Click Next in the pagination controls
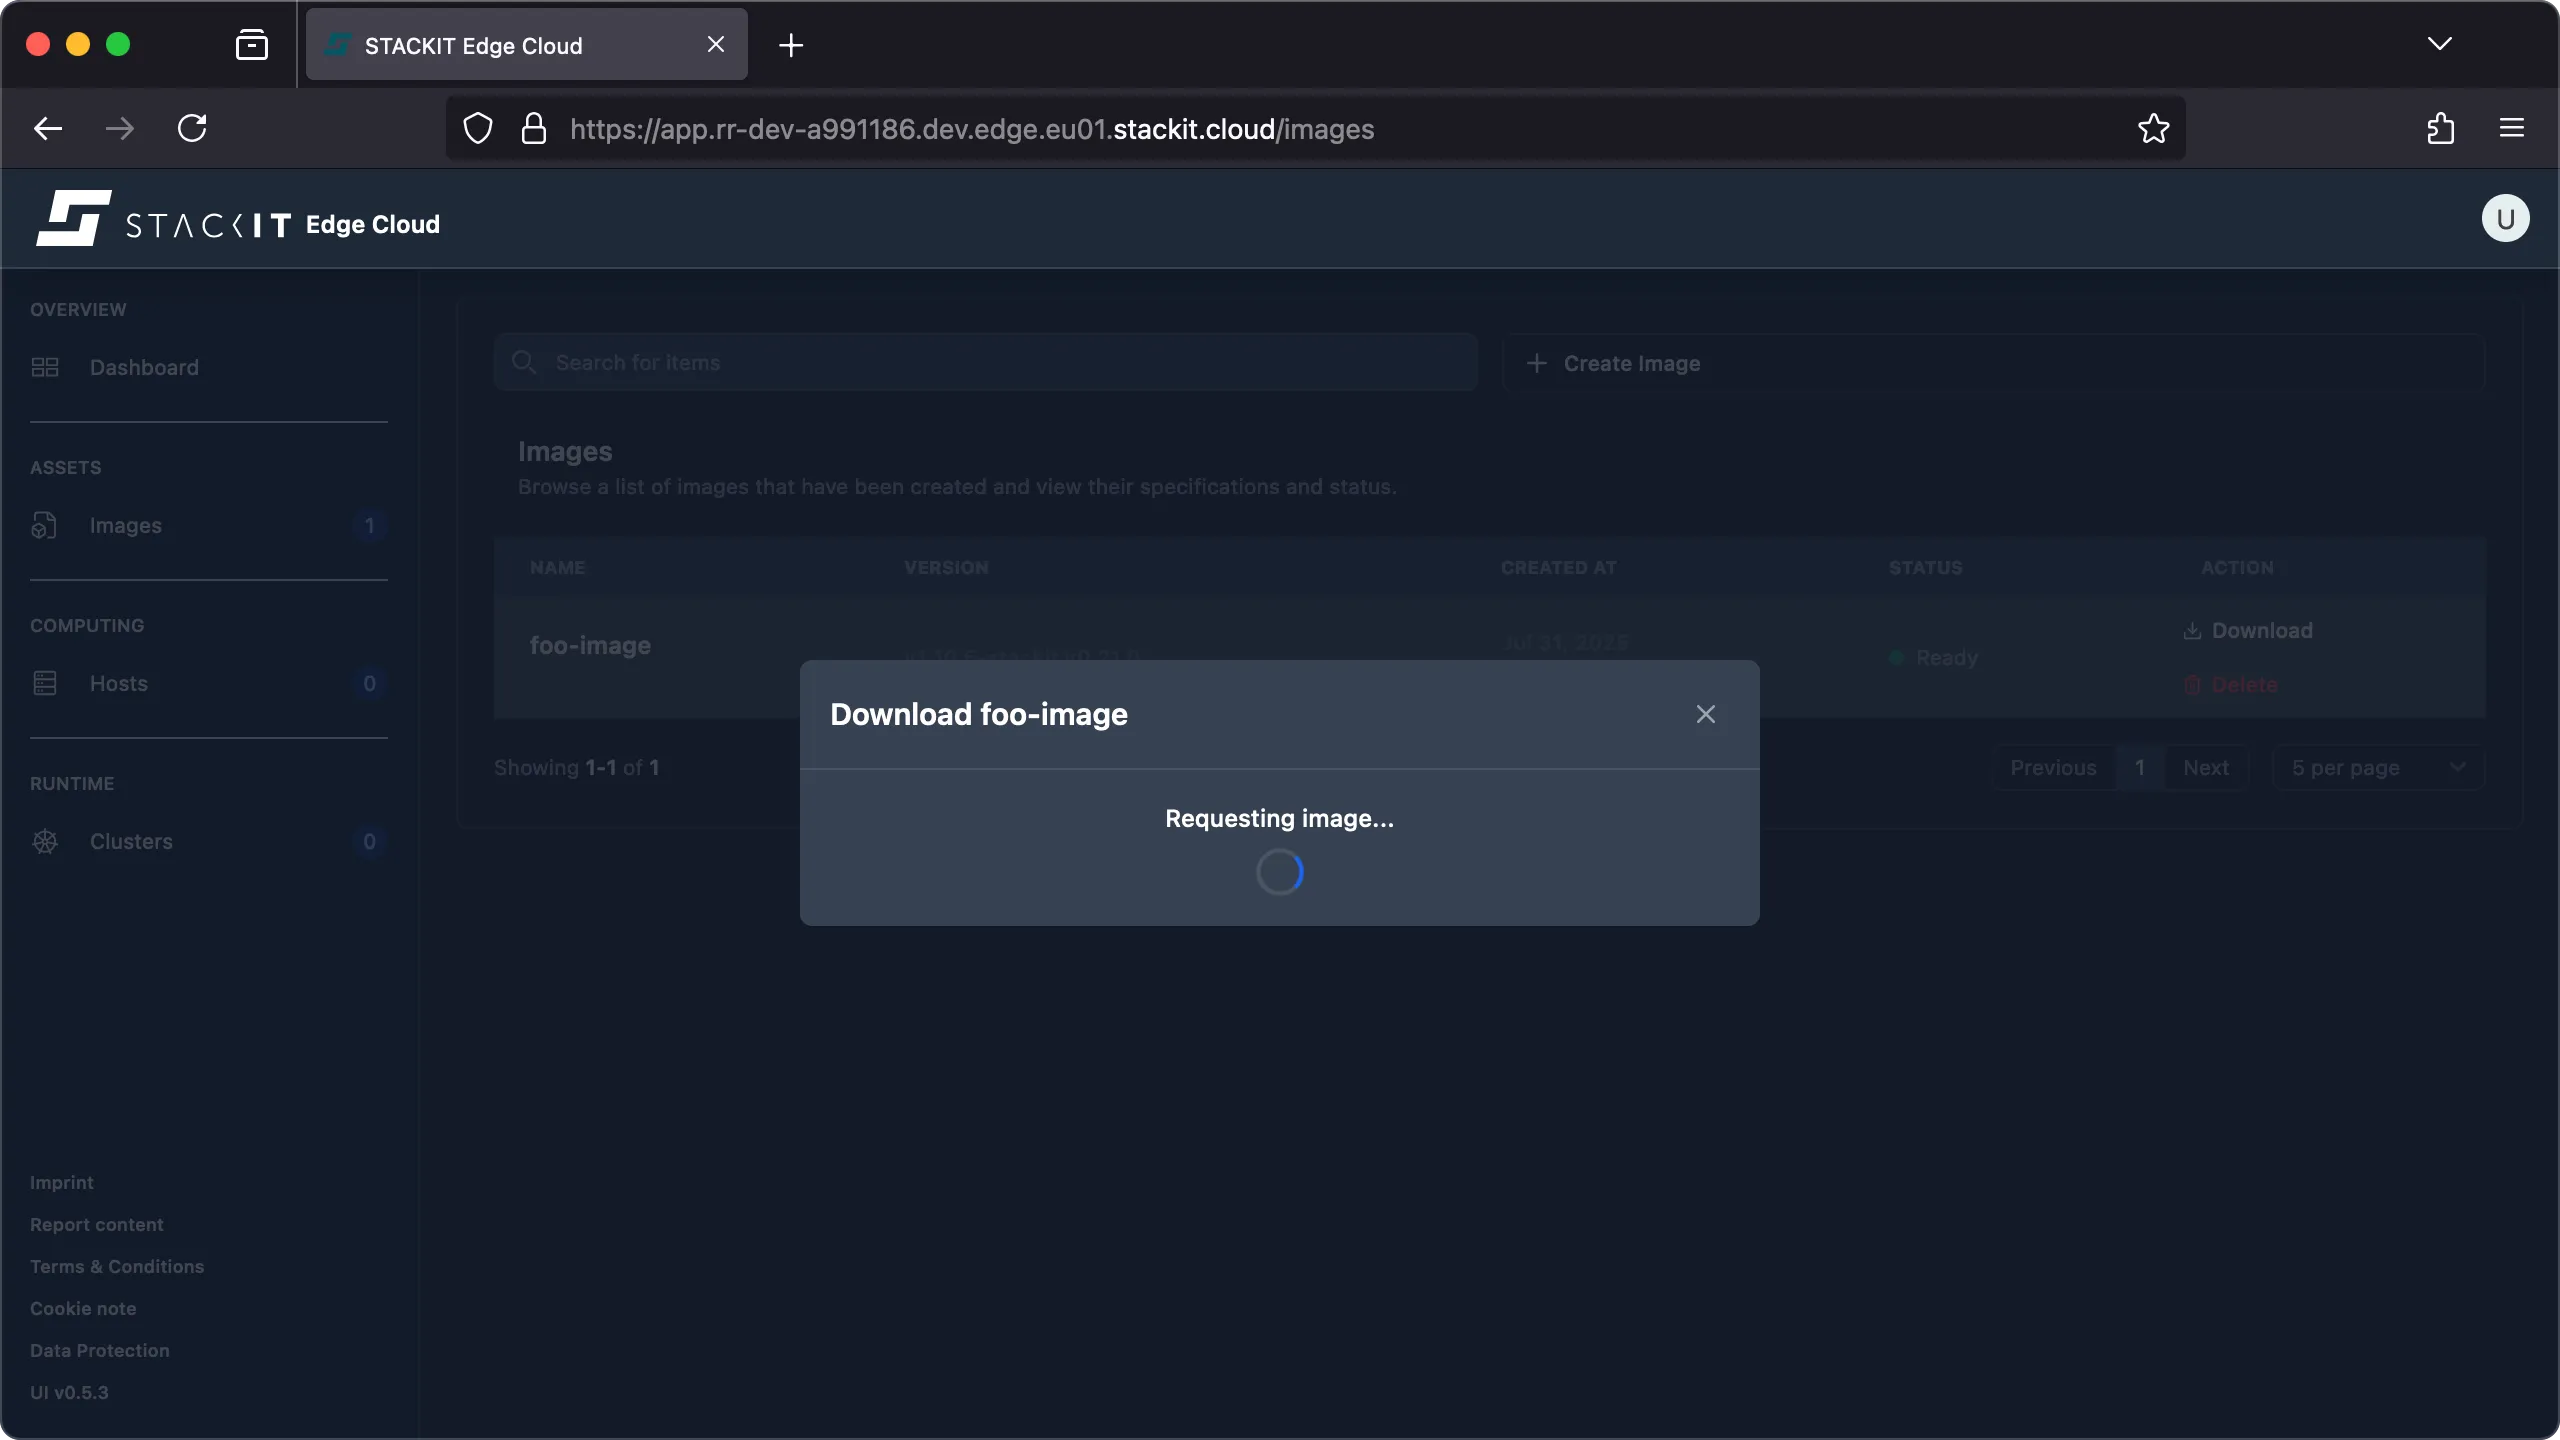 click(x=2207, y=767)
